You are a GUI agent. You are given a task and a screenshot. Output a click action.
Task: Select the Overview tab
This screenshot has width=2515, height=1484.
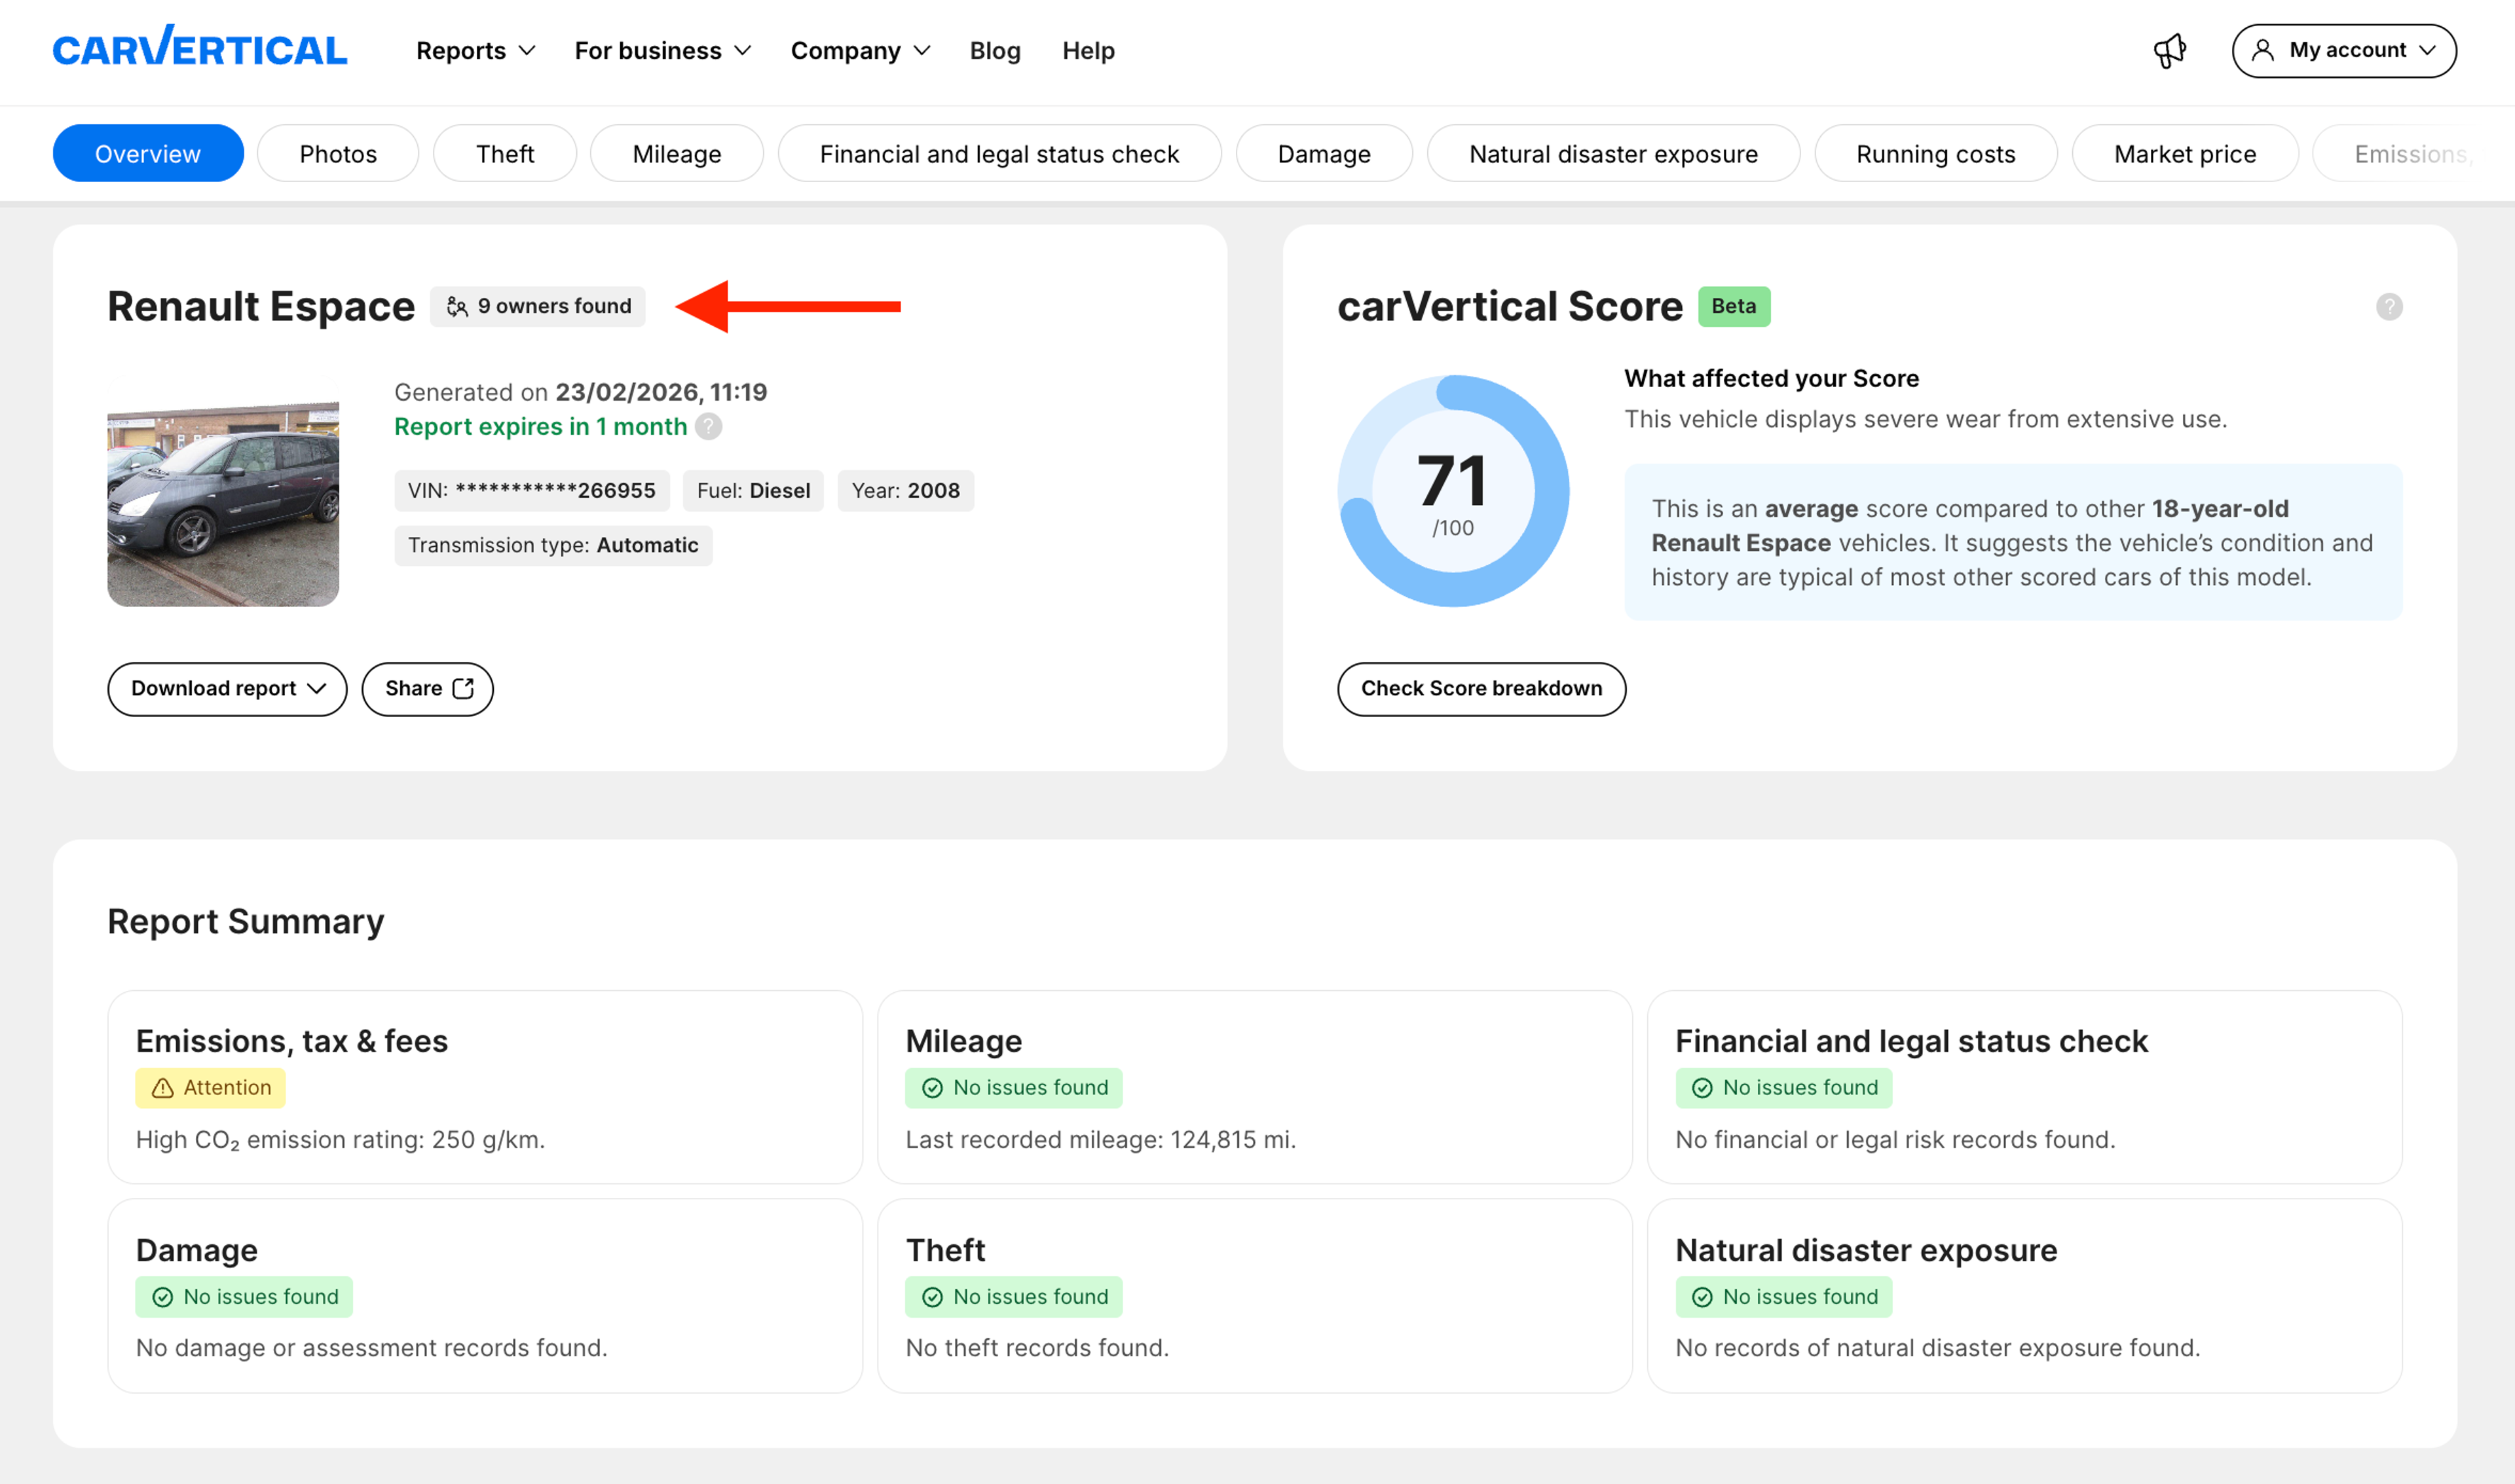coord(148,154)
